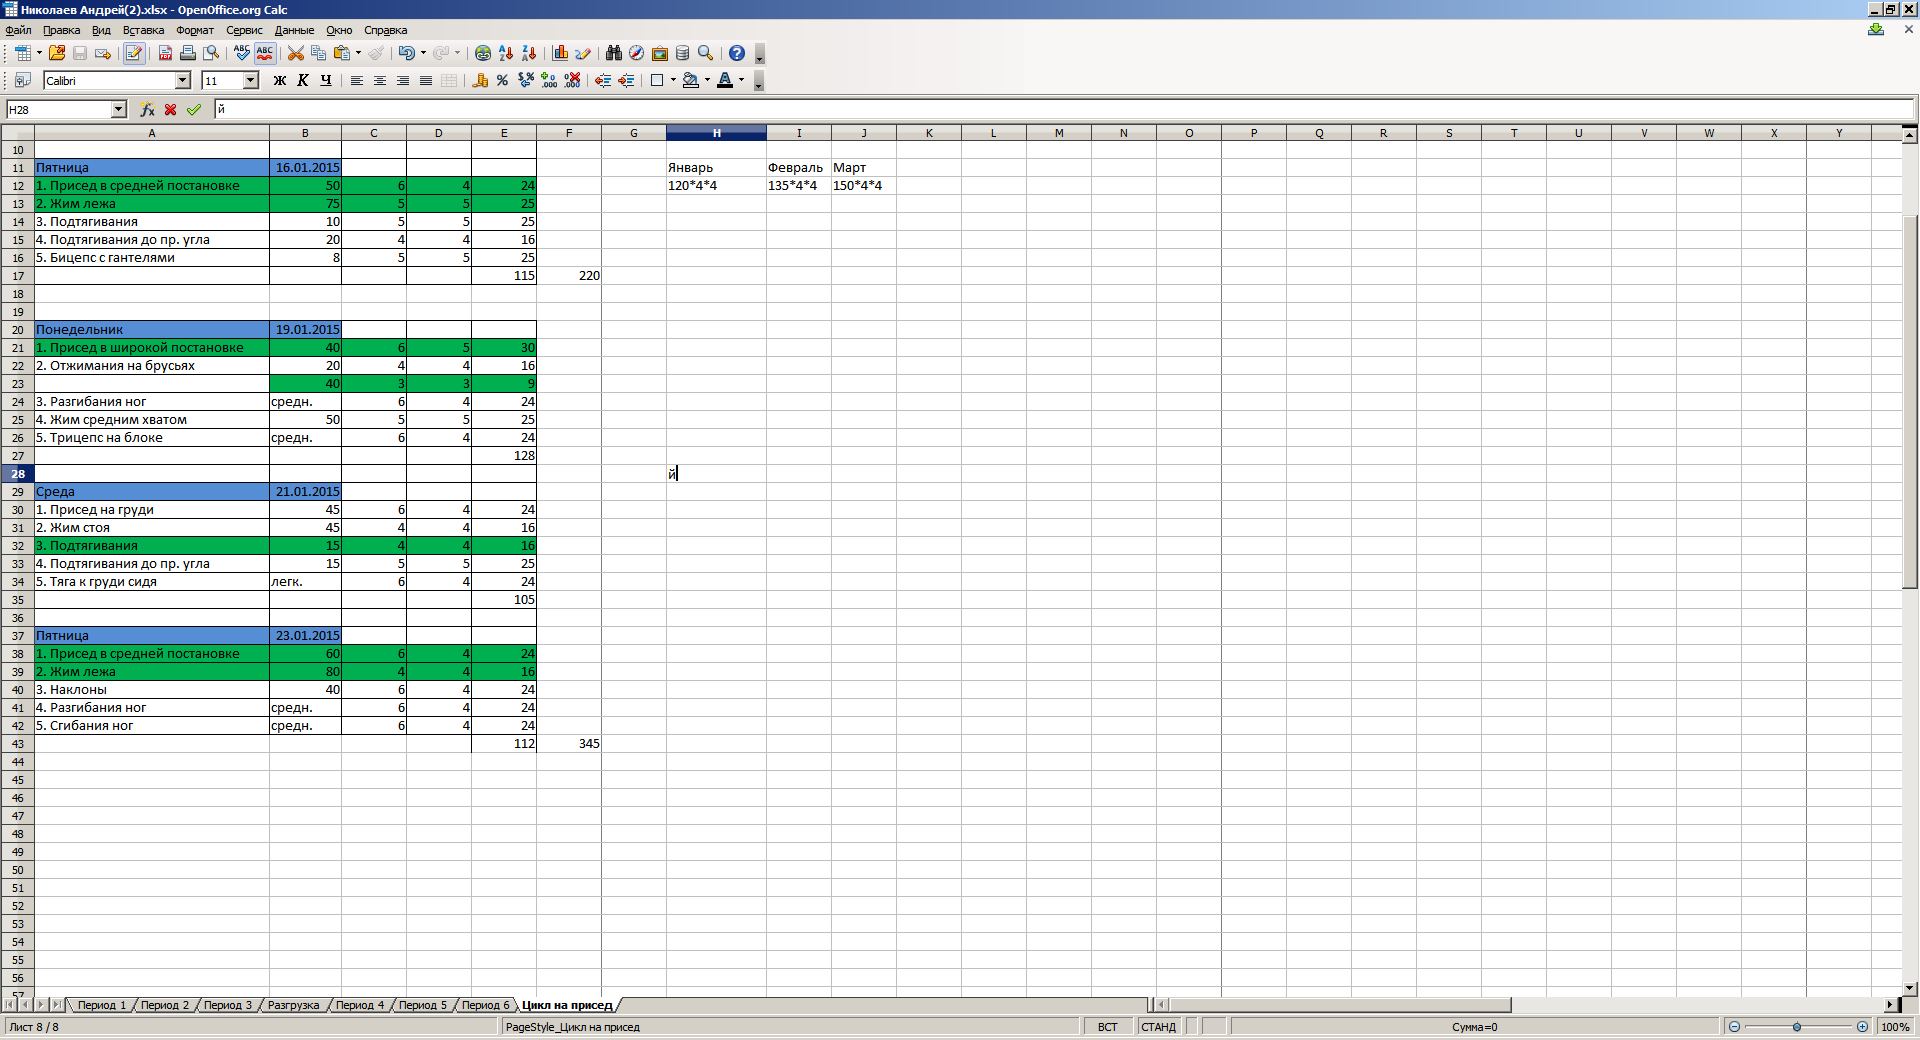Expand the font size dropdown
1920x1040 pixels.
pyautogui.click(x=251, y=81)
